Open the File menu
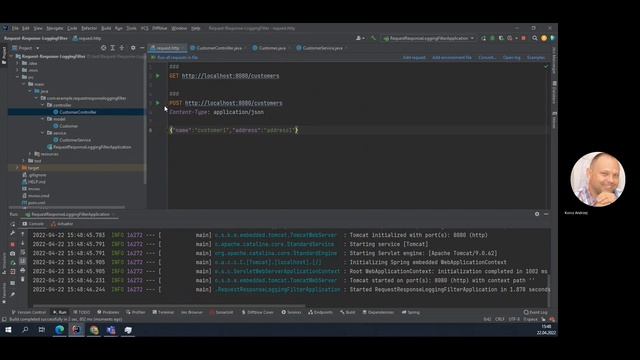Screen dimensions: 640x360 (x=15, y=28)
